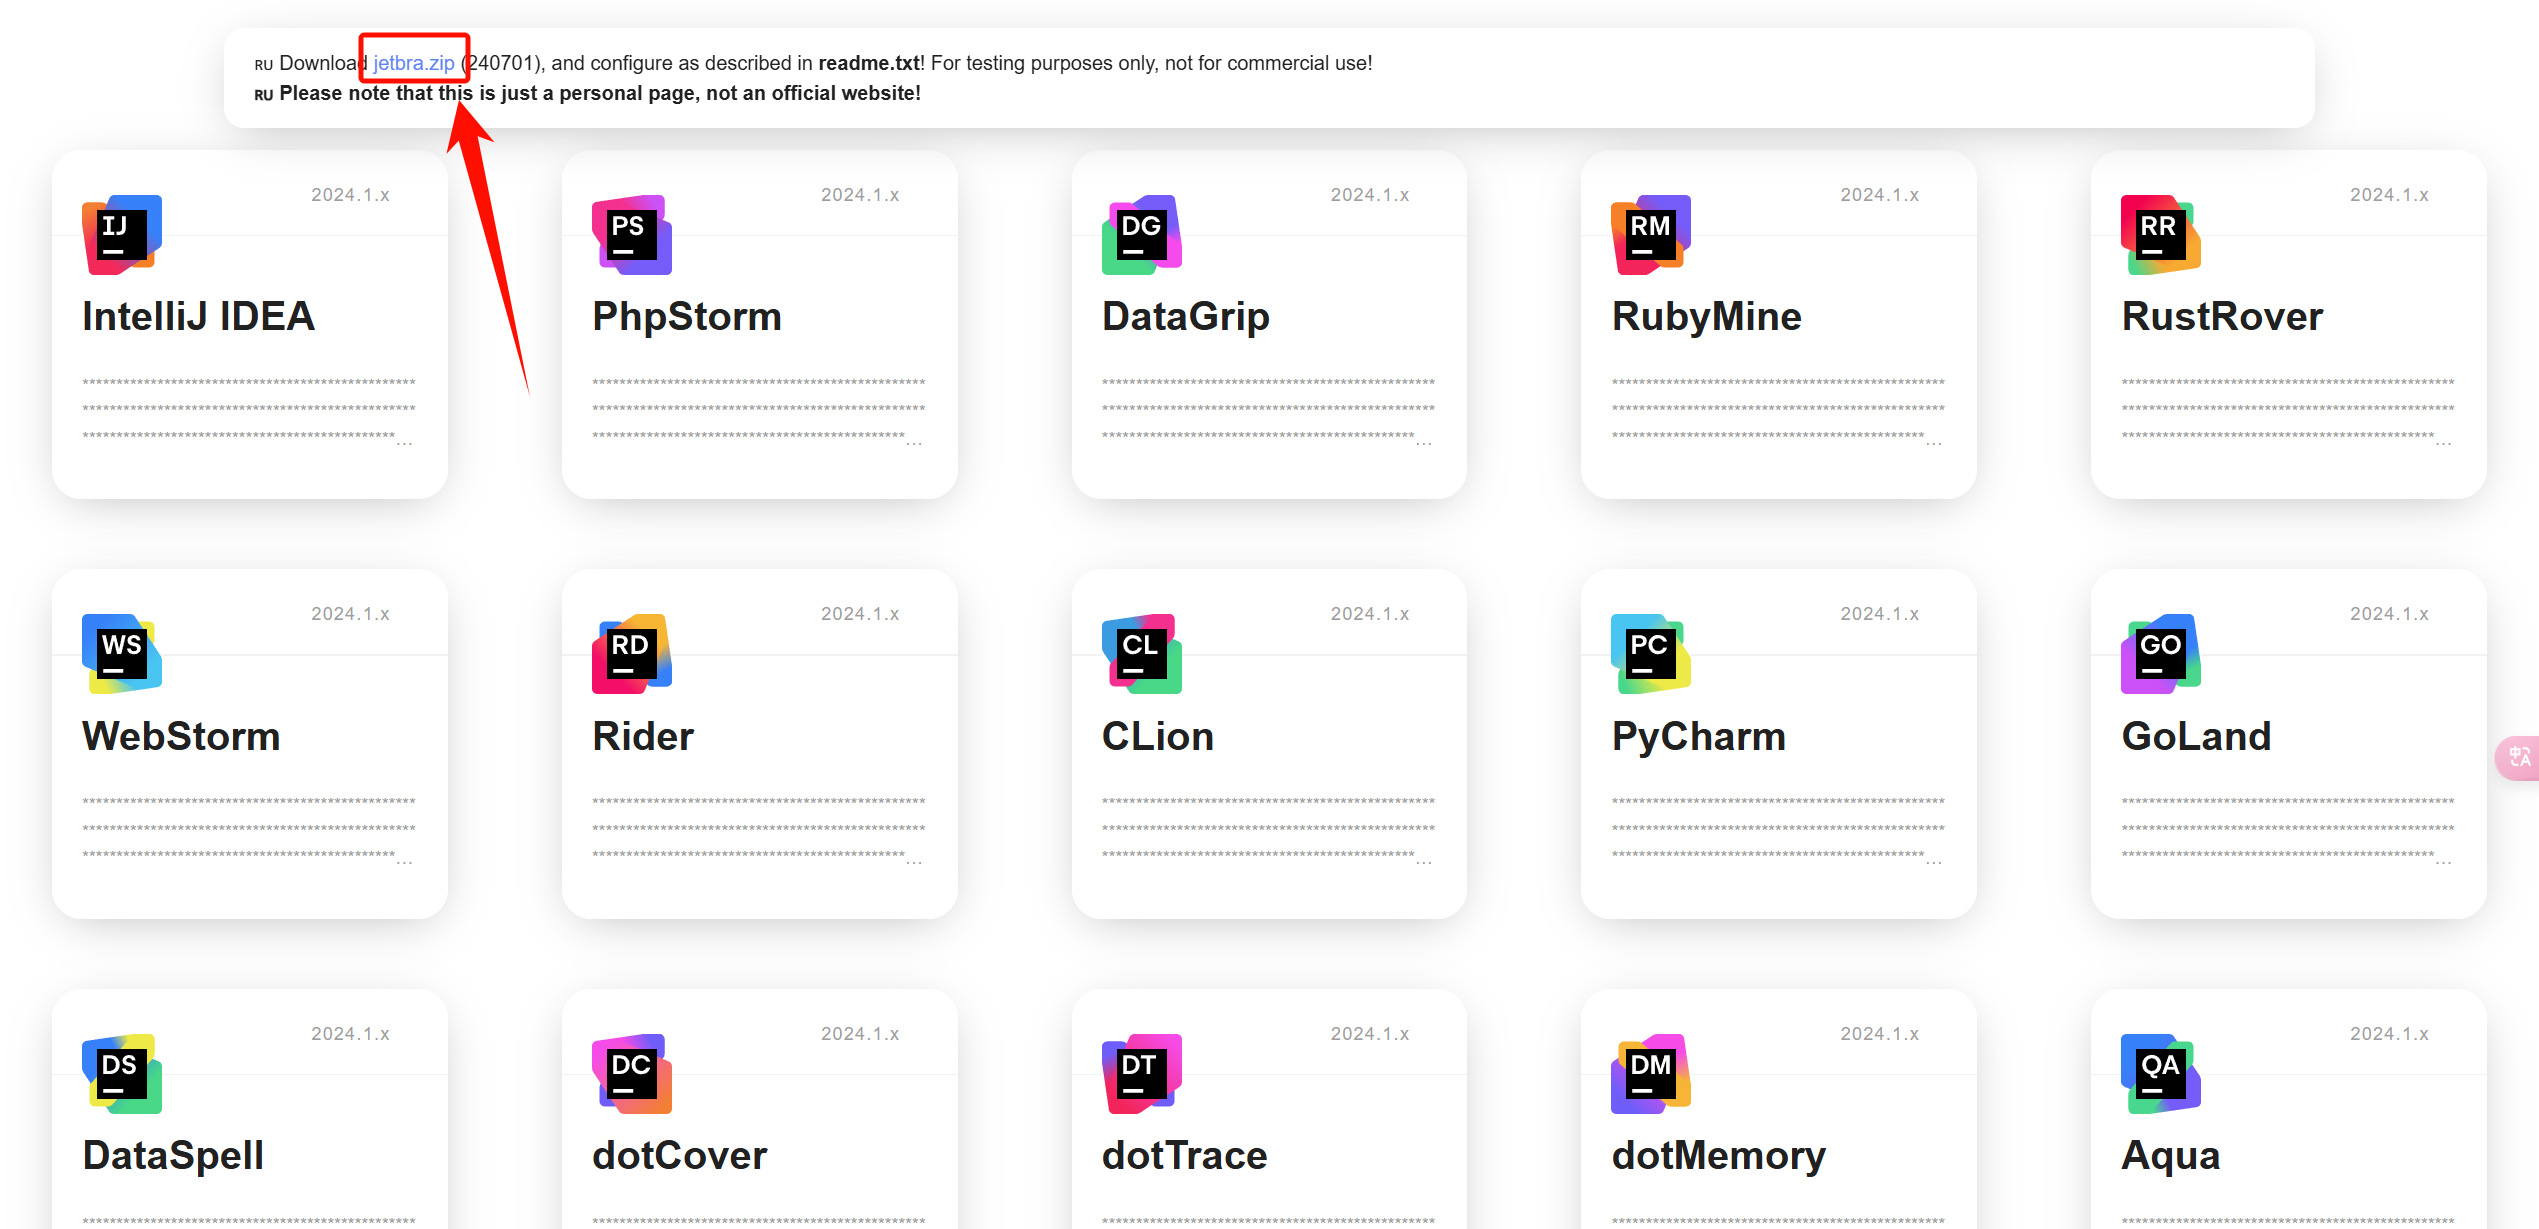Copy the masked license key under DataGrip
Screen dimensions: 2539x1229
[x=1268, y=410]
